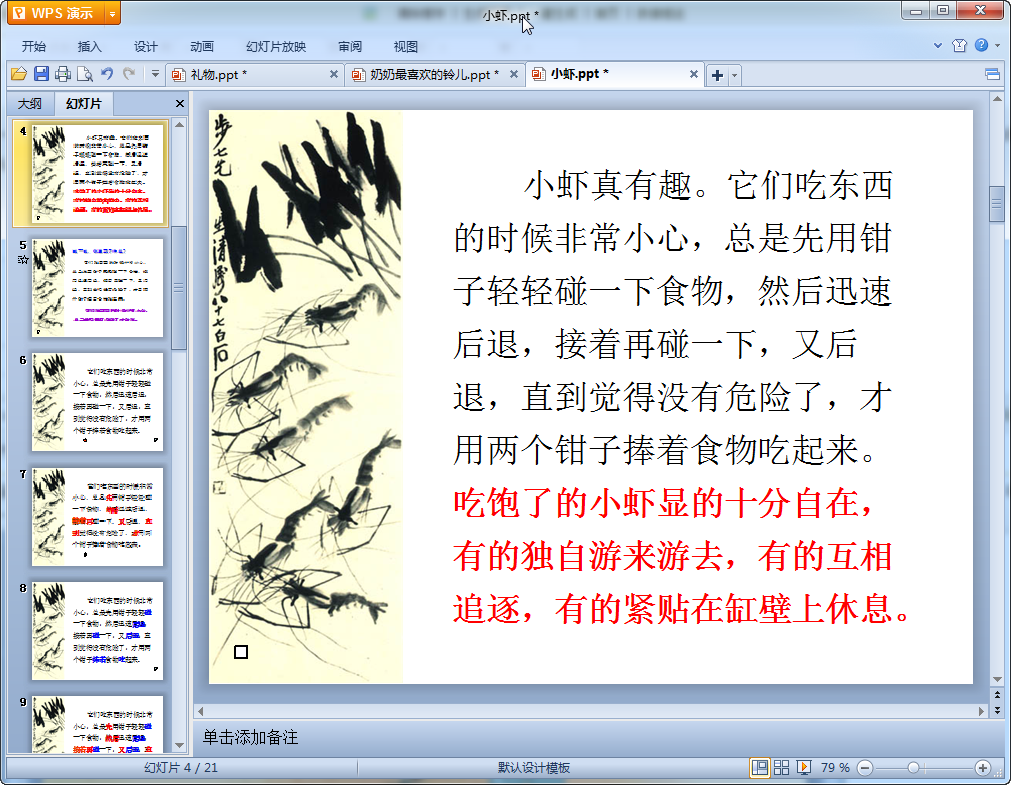Click the 79 % zoom level
This screenshot has width=1011, height=785.
[x=835, y=768]
